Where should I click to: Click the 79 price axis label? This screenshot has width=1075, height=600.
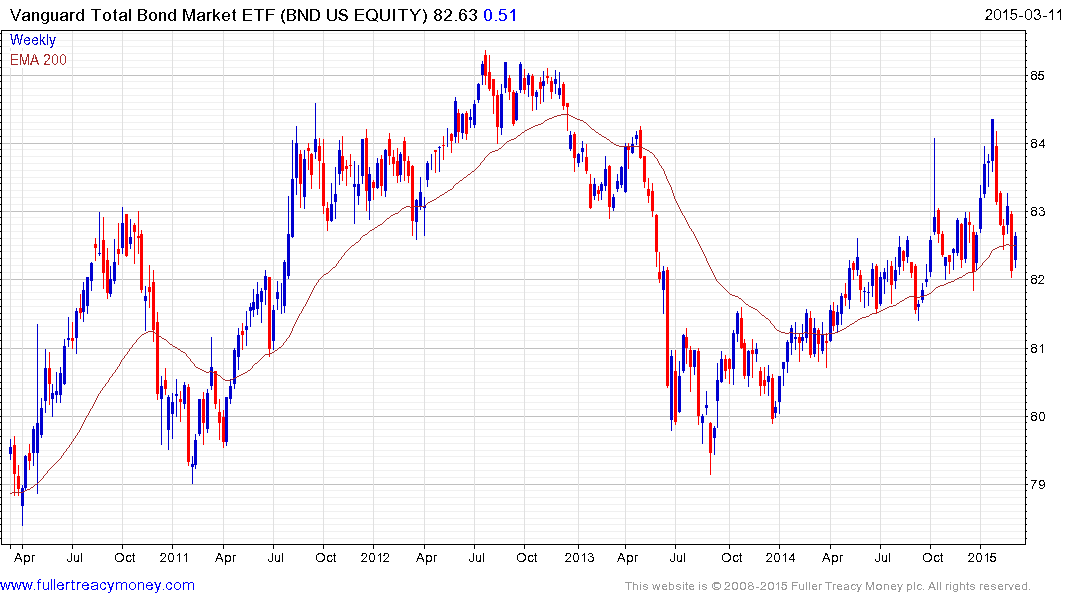tap(1038, 485)
